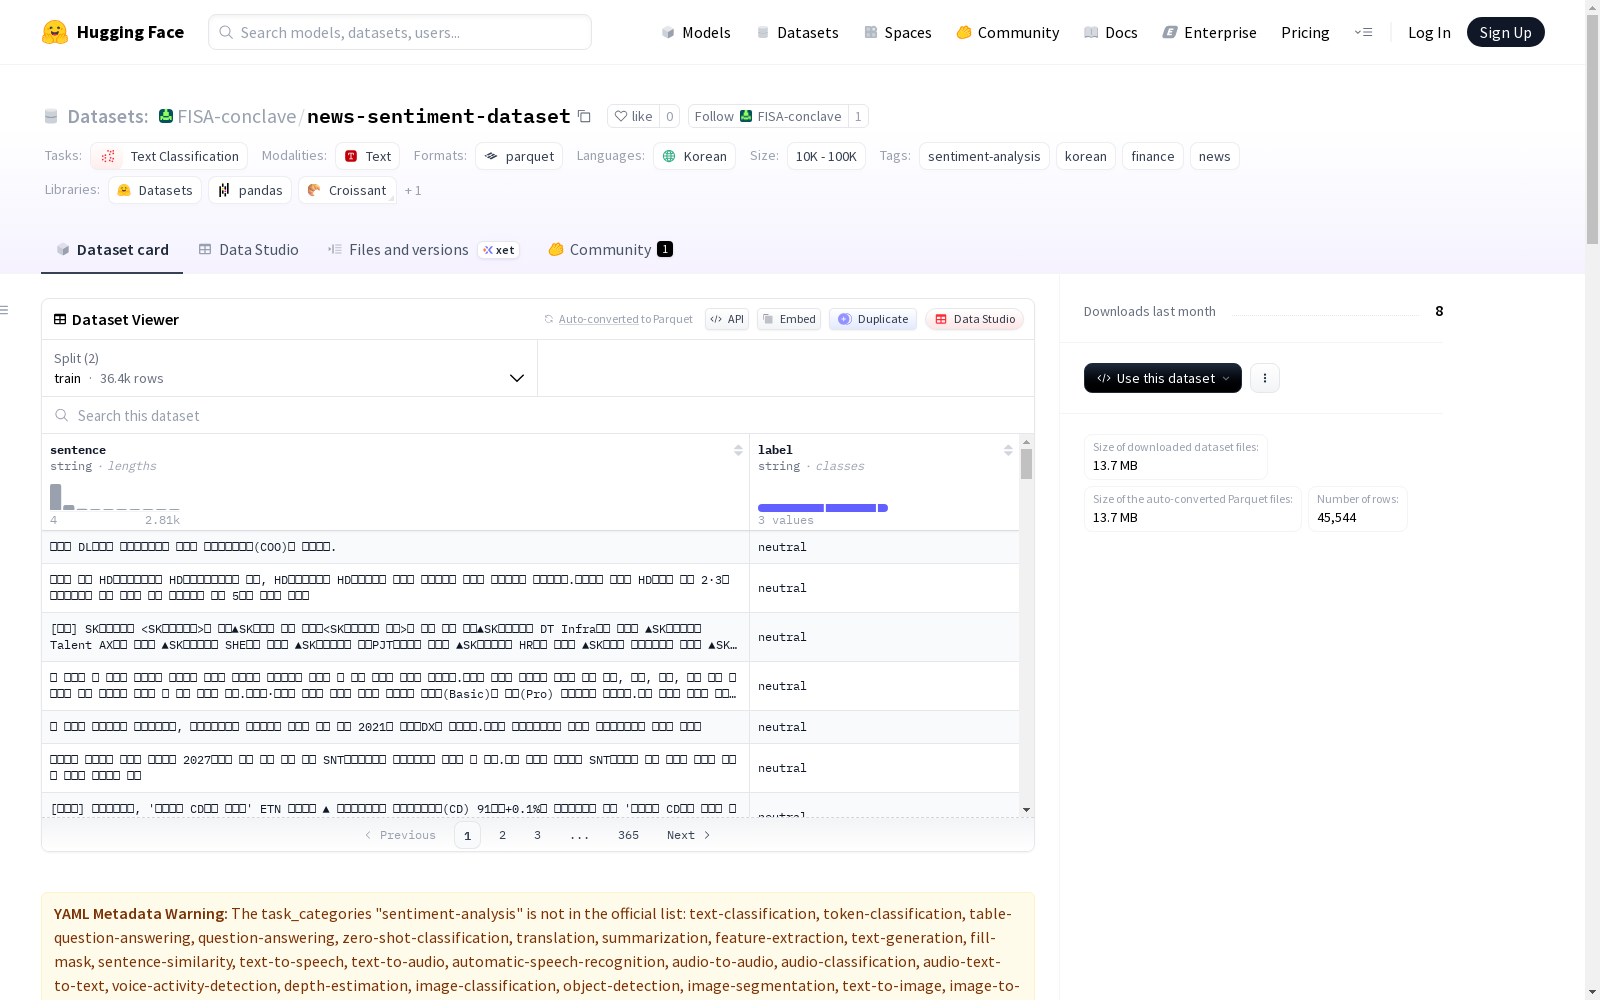Click the sort icon on label column

(1008, 450)
